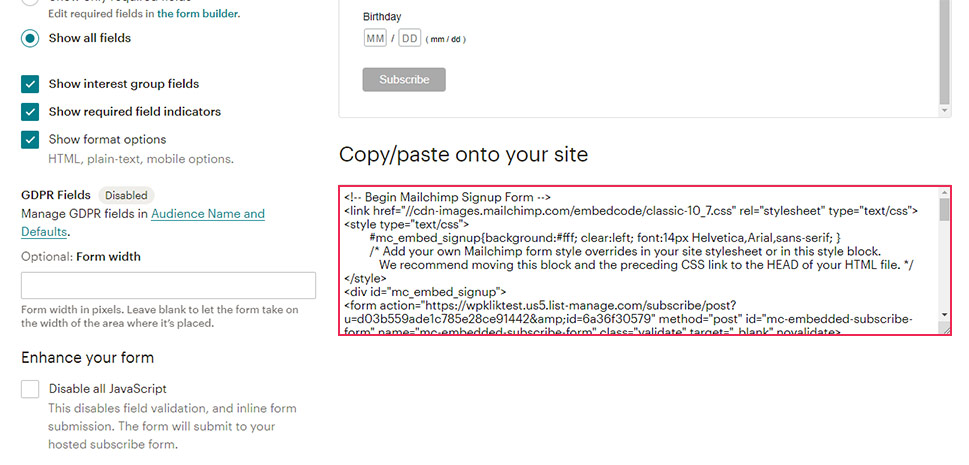Click the Optional: Form width label
This screenshot has height=465, width=969.
pyautogui.click(x=81, y=257)
